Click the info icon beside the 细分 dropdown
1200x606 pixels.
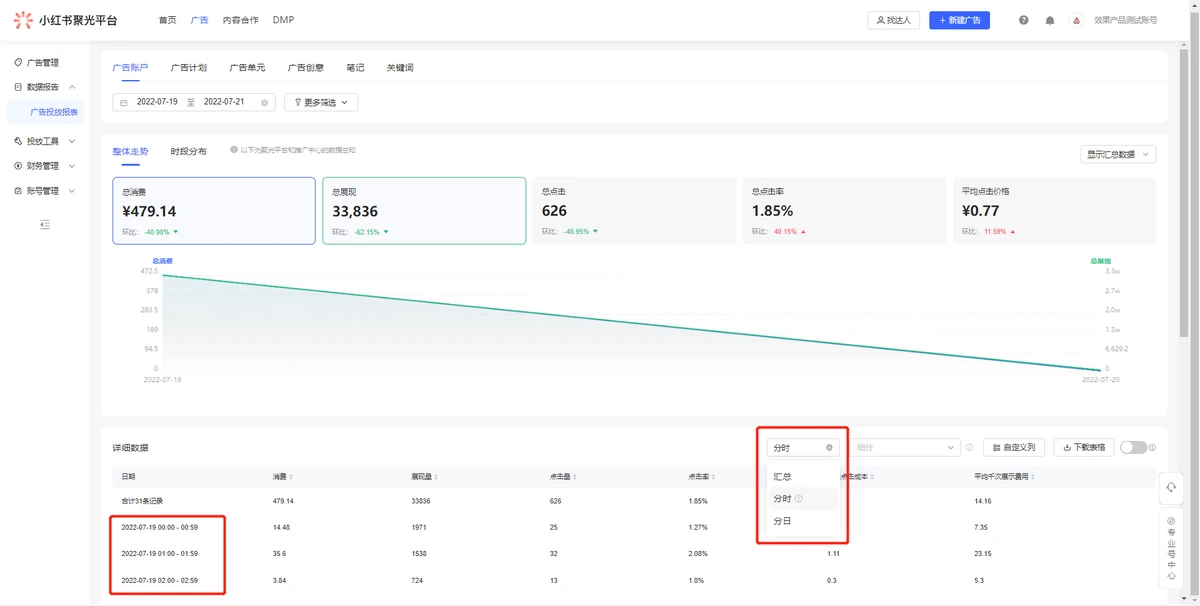click(969, 448)
